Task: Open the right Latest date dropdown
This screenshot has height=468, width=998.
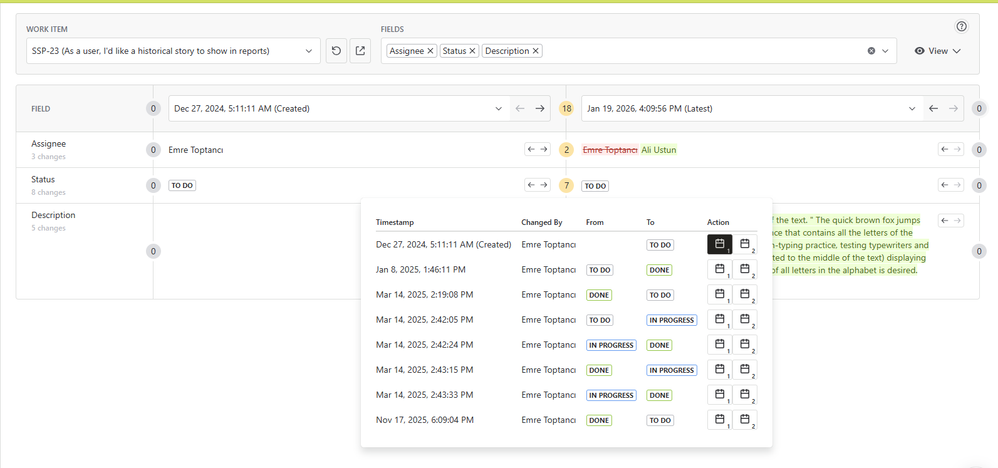Action: click(x=752, y=109)
